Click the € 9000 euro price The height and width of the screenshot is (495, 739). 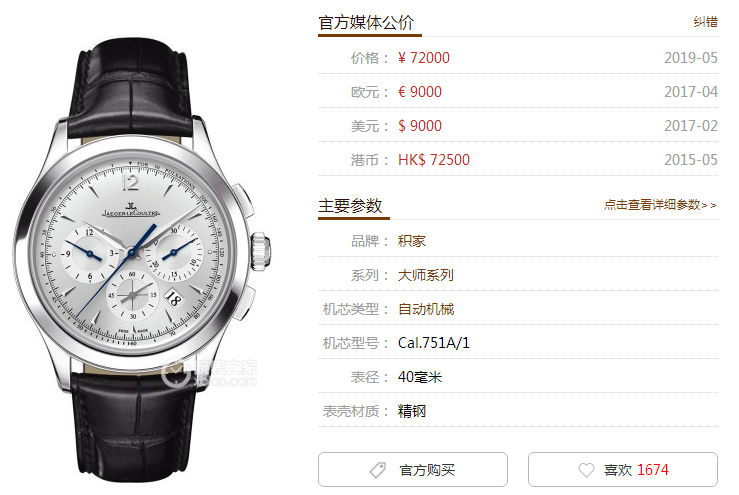[x=420, y=91]
